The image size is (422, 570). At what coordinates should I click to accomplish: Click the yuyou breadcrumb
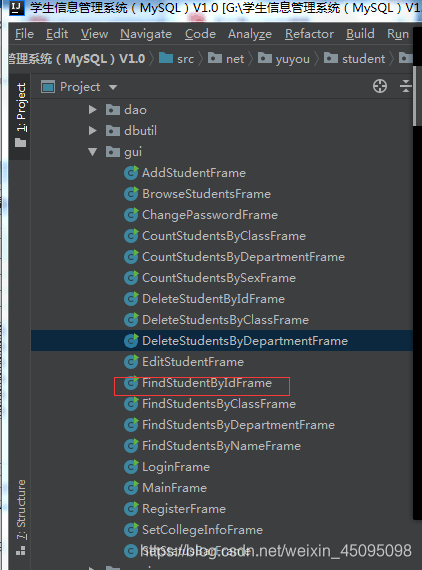click(x=284, y=59)
